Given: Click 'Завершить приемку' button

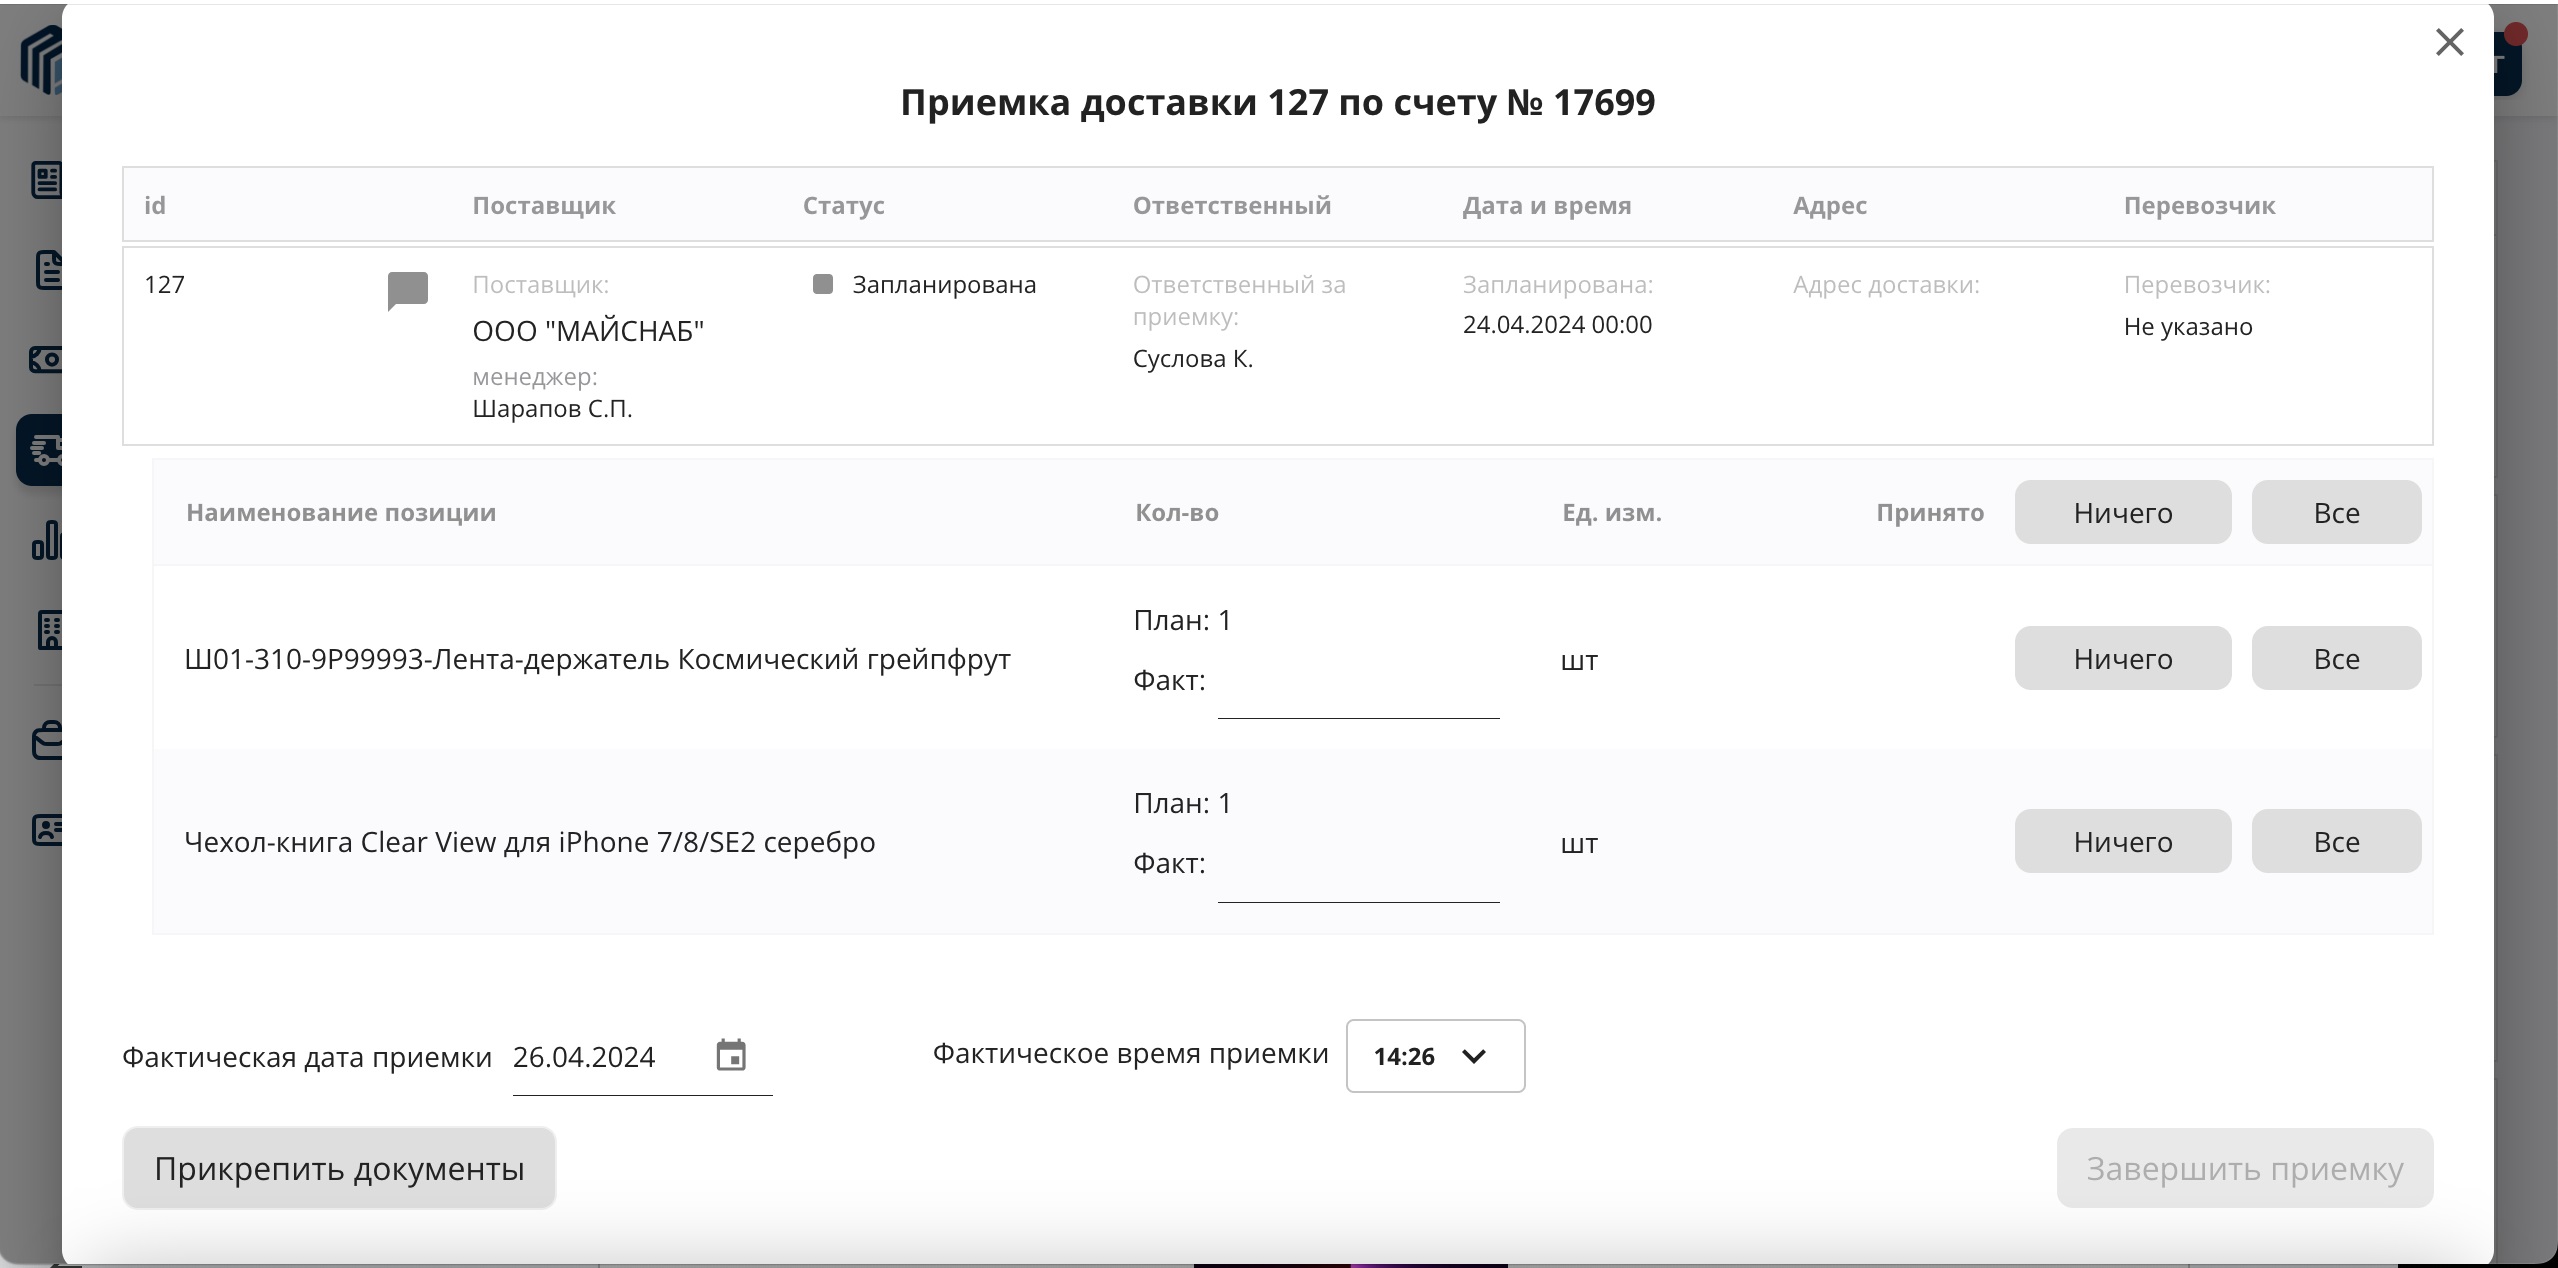Looking at the screenshot, I should pyautogui.click(x=2245, y=1168).
